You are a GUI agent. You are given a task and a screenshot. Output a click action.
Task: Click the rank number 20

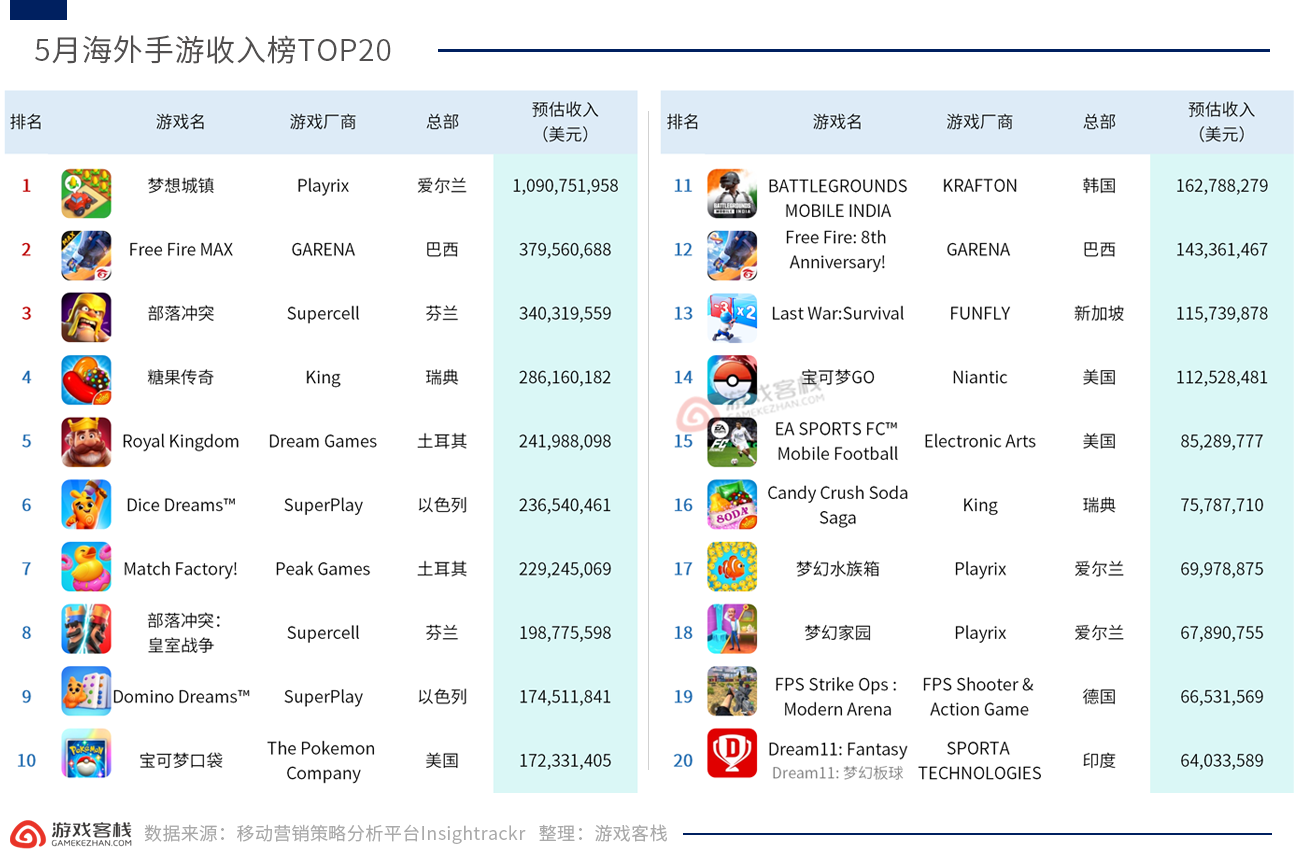683,761
